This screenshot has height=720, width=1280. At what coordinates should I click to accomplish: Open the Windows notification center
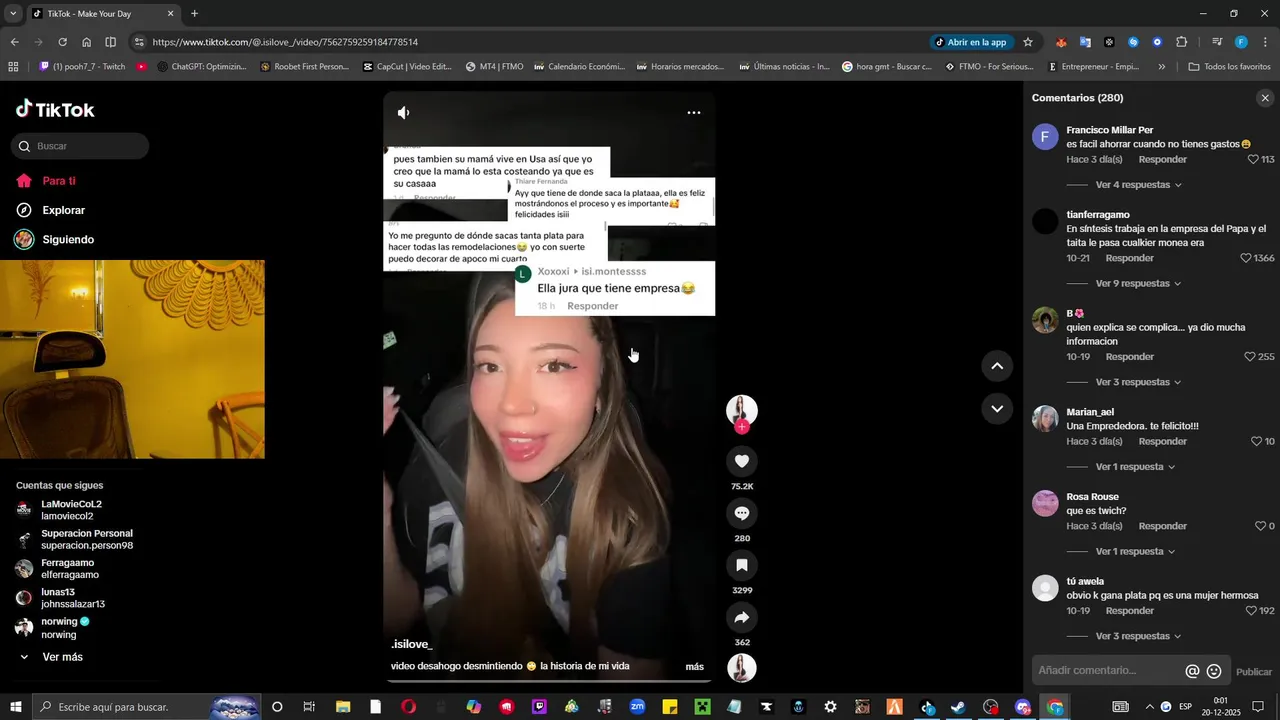[1258, 707]
